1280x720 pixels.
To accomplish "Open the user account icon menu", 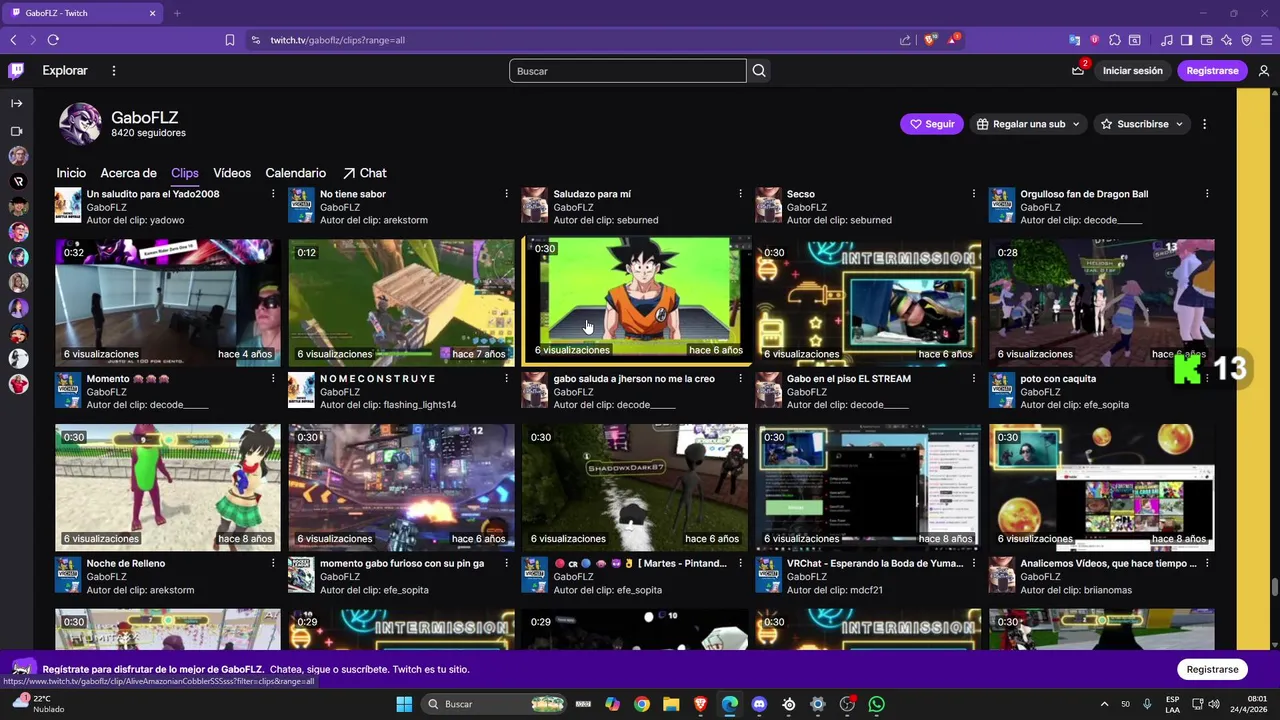I will click(1264, 71).
